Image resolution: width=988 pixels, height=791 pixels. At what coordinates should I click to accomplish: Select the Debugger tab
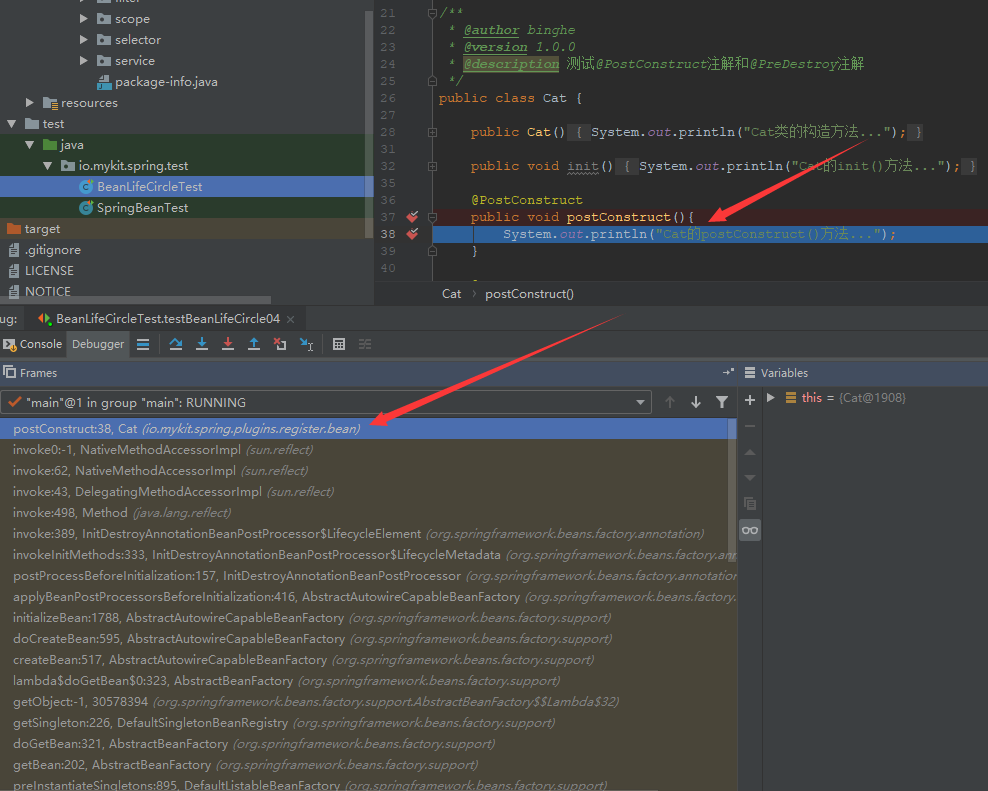(x=98, y=344)
